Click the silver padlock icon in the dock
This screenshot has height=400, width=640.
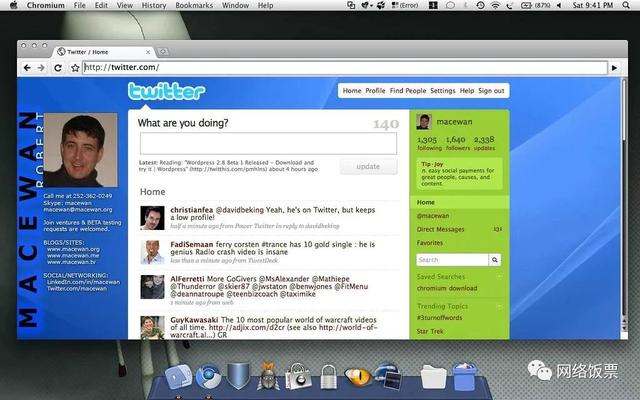pos(329,376)
